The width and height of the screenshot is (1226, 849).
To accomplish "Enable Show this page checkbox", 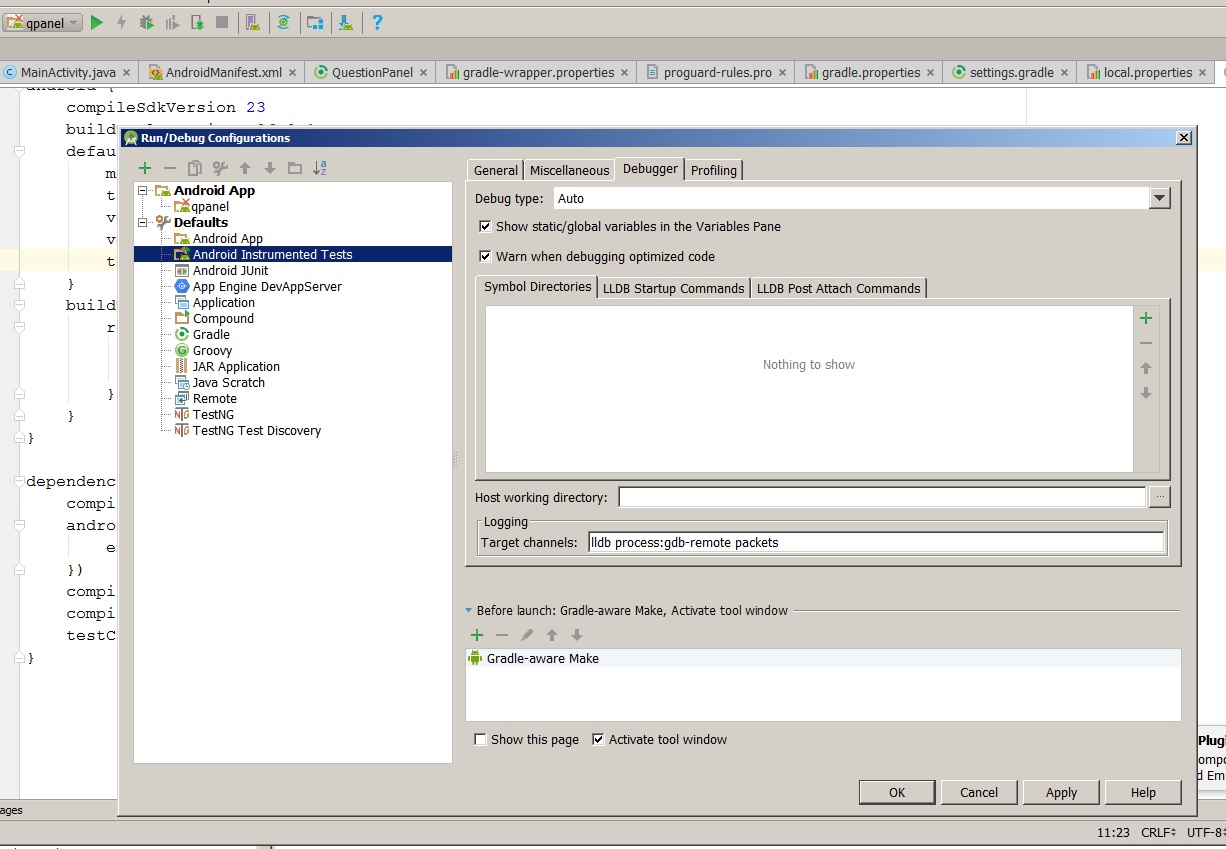I will [479, 739].
